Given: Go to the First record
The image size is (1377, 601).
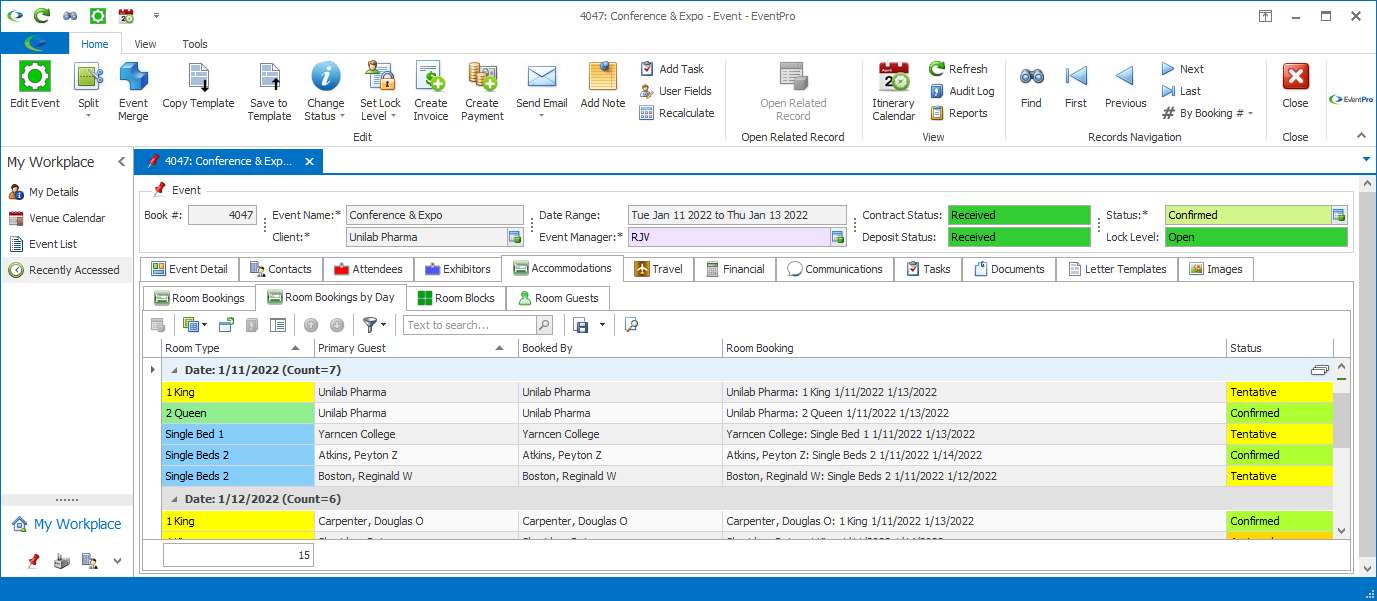Looking at the screenshot, I should (1076, 77).
